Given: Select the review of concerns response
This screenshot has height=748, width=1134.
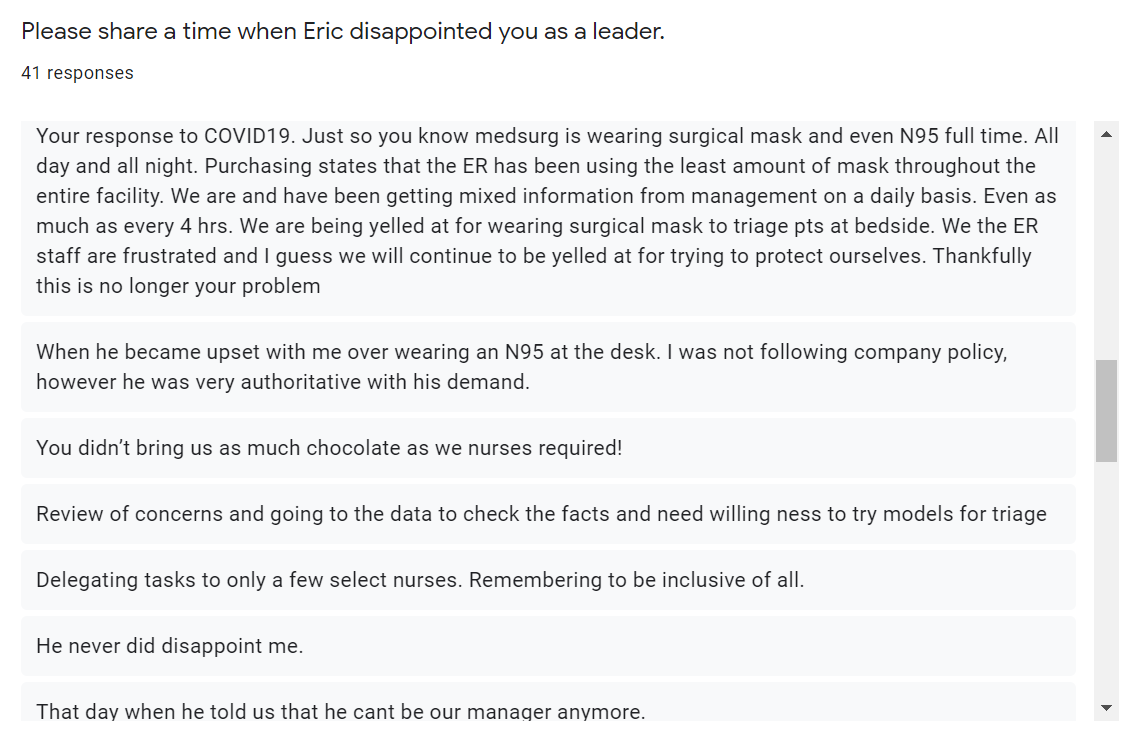Looking at the screenshot, I should point(548,514).
